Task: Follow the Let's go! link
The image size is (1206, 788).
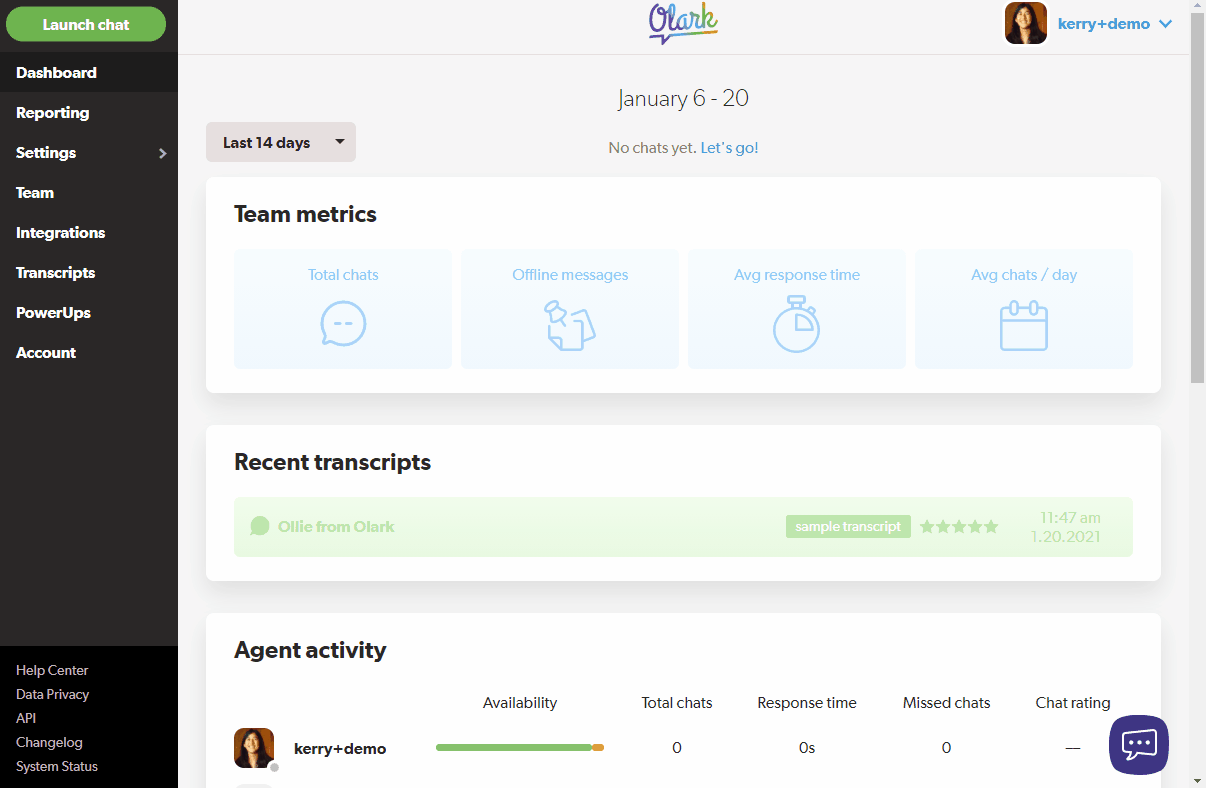Action: click(729, 148)
